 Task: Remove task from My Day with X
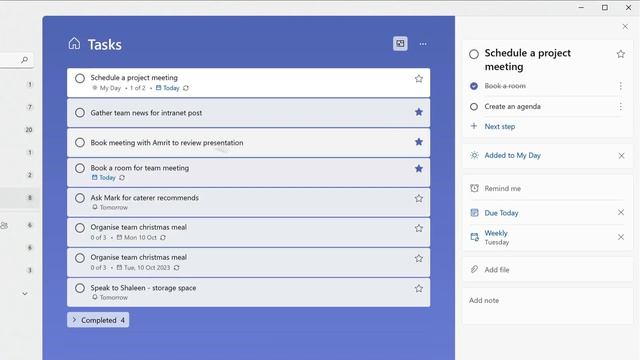(621, 156)
